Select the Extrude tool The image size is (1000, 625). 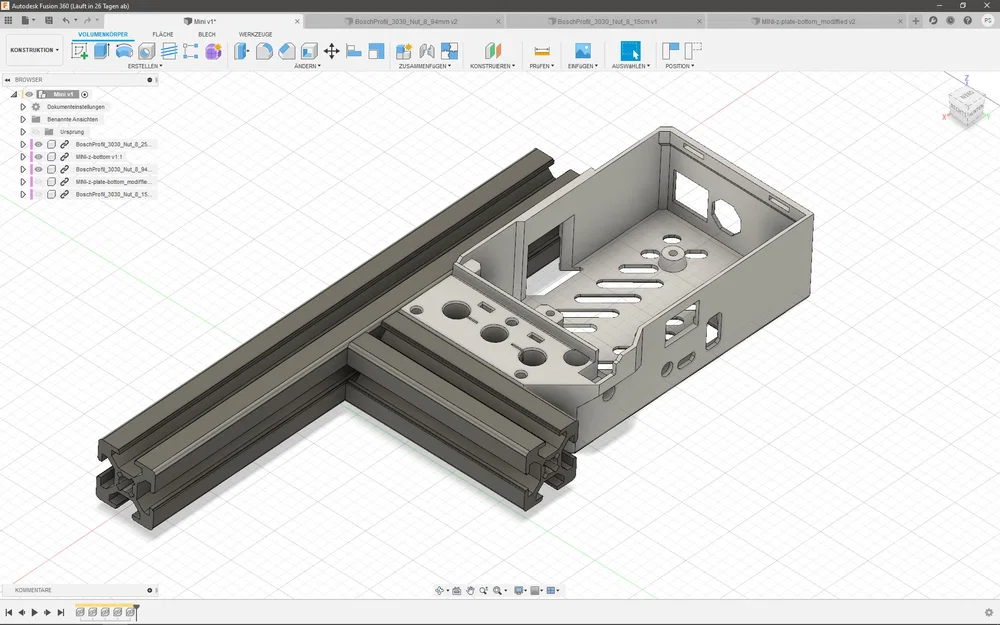point(101,51)
